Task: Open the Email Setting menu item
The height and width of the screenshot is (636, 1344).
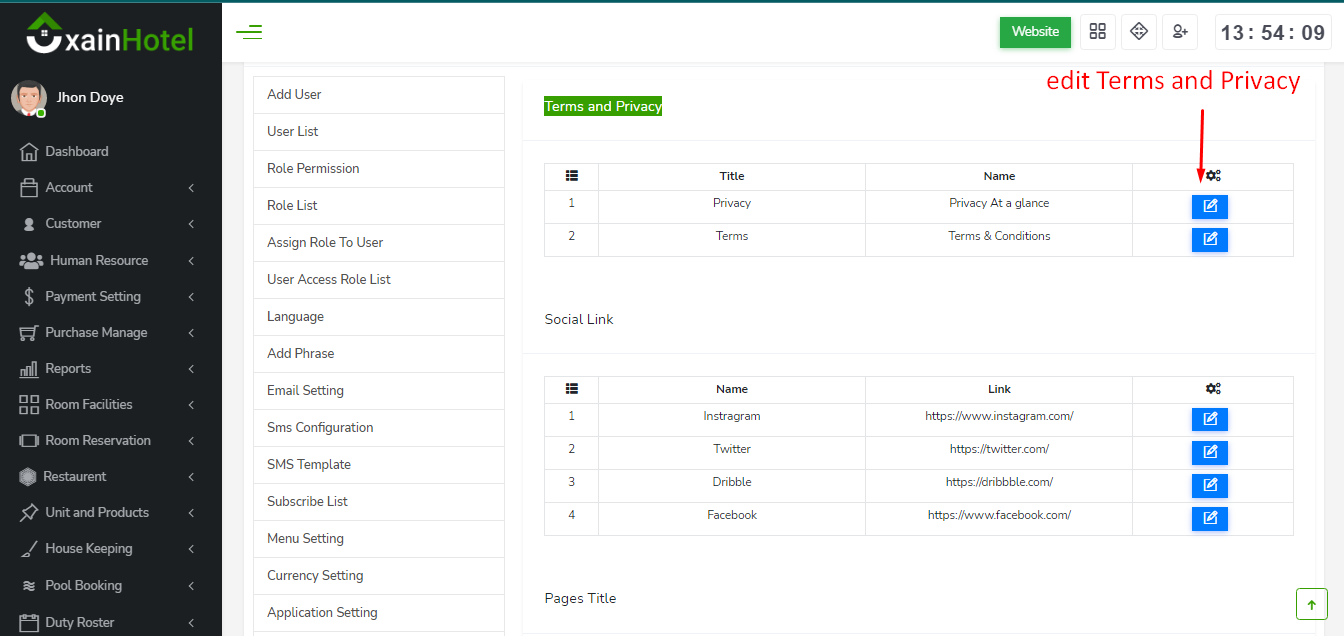Action: tap(305, 391)
